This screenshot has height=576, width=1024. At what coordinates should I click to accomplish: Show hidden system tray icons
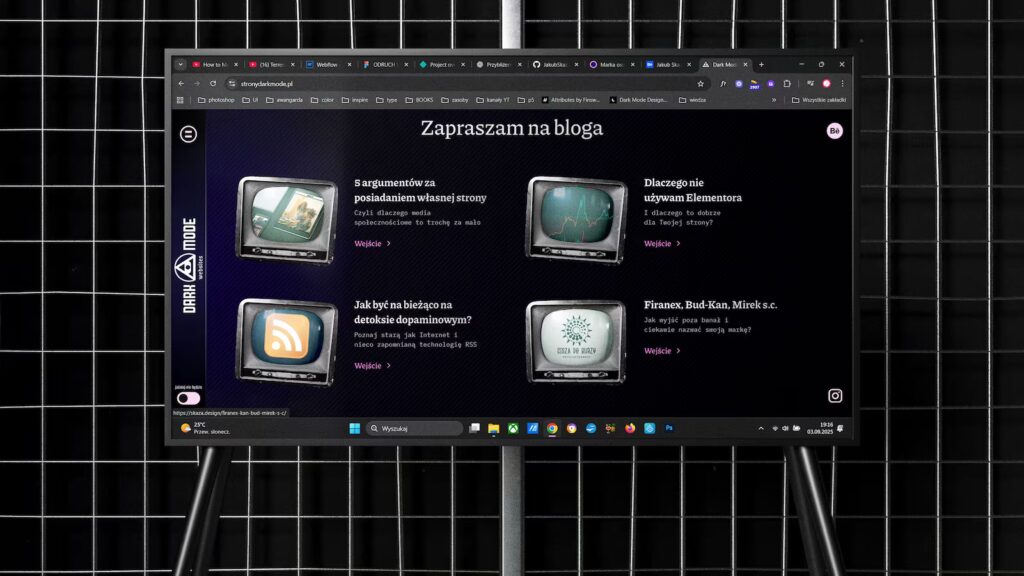(x=761, y=428)
